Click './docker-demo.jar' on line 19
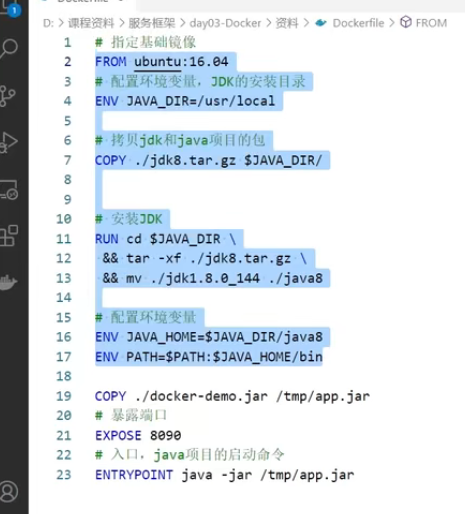This screenshot has height=514, width=465. pos(201,397)
